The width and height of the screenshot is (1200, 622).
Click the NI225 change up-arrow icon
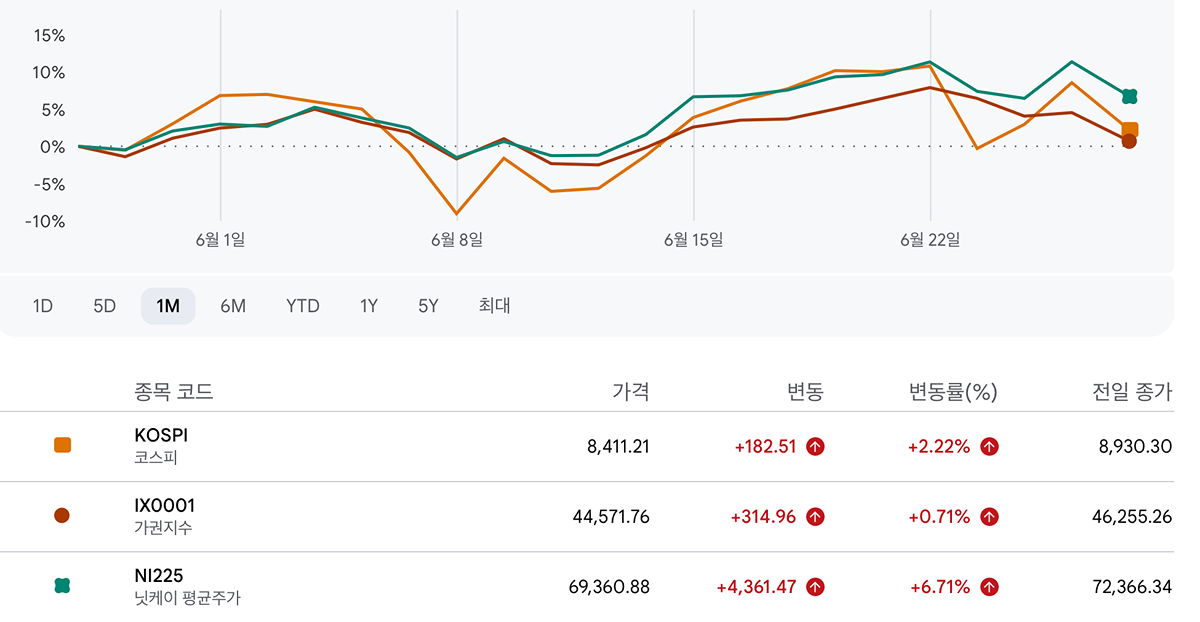click(x=815, y=587)
